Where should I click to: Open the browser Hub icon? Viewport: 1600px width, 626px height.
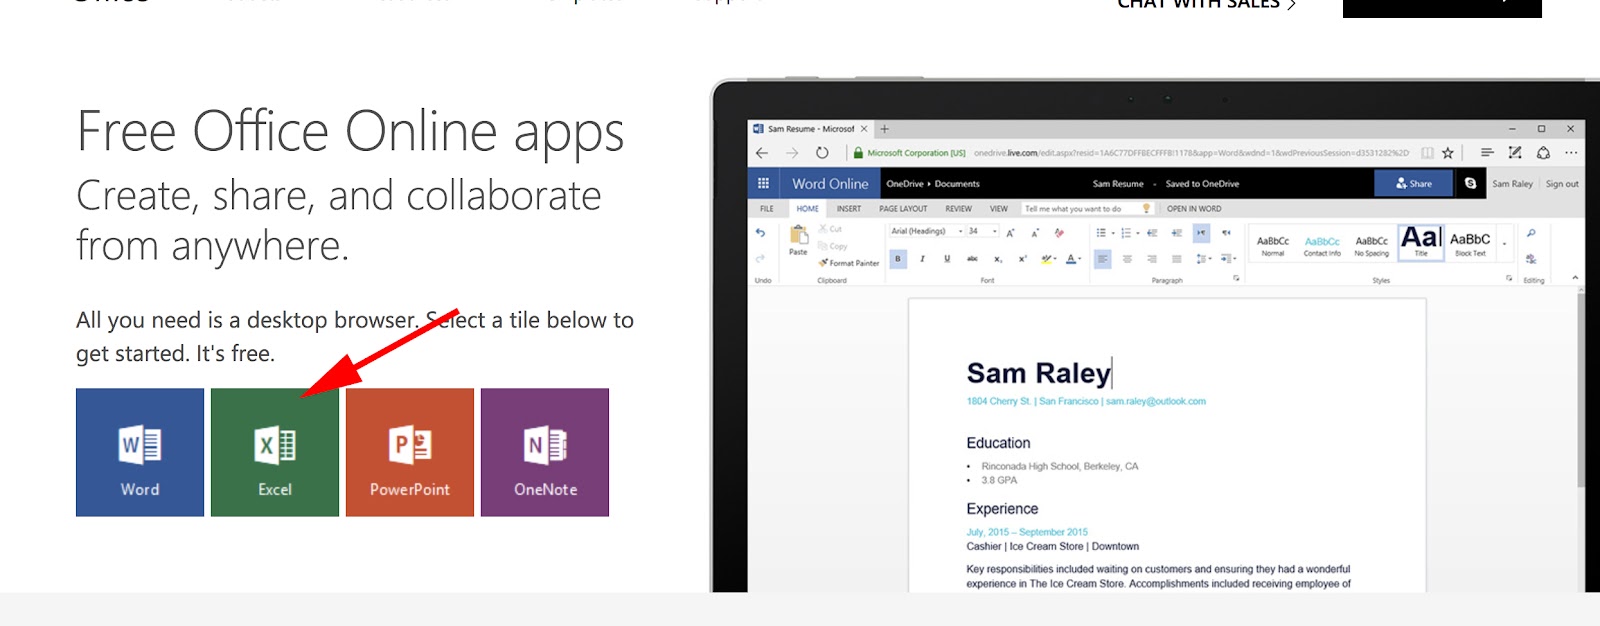[1487, 153]
